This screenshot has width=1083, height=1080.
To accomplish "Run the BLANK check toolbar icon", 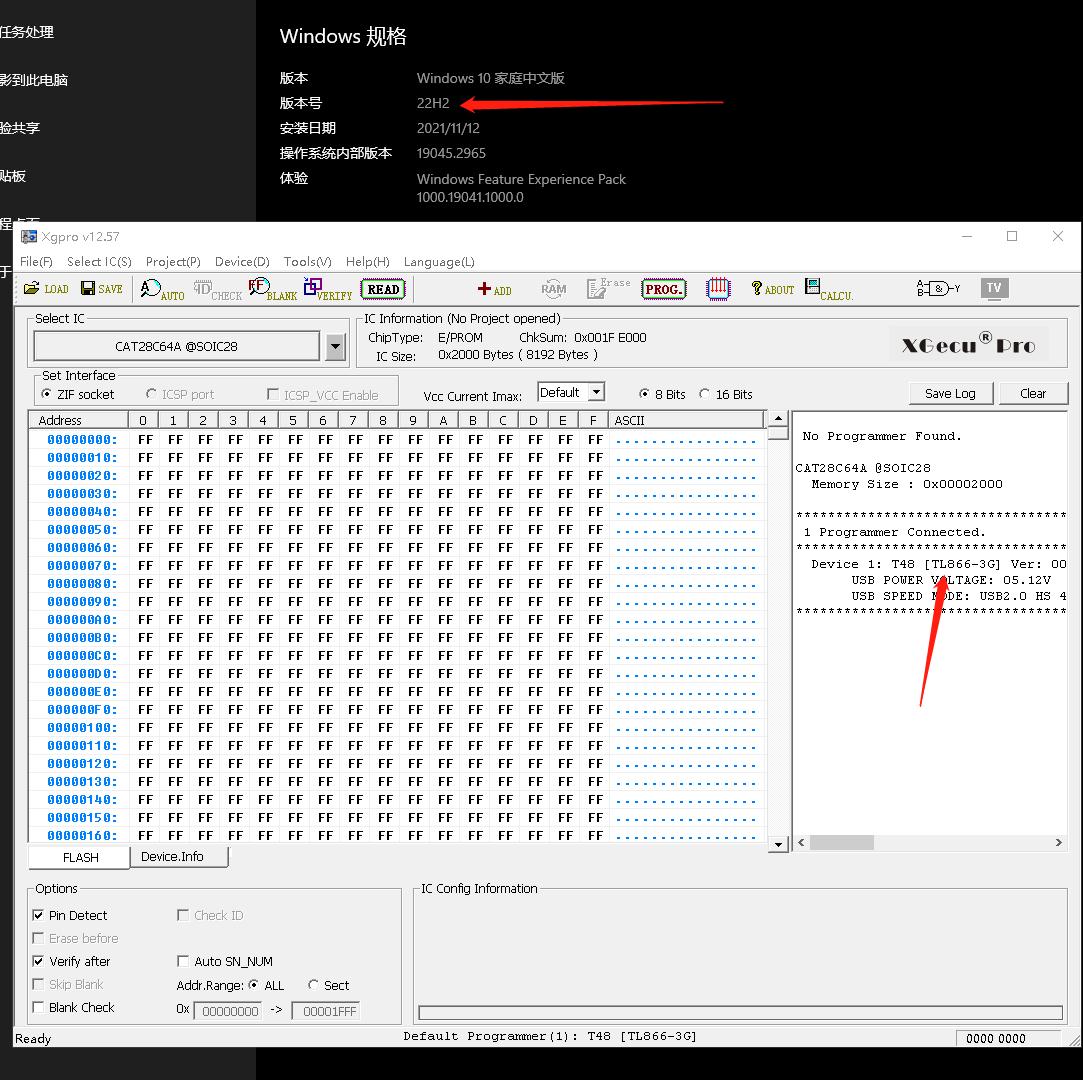I will coord(272,290).
